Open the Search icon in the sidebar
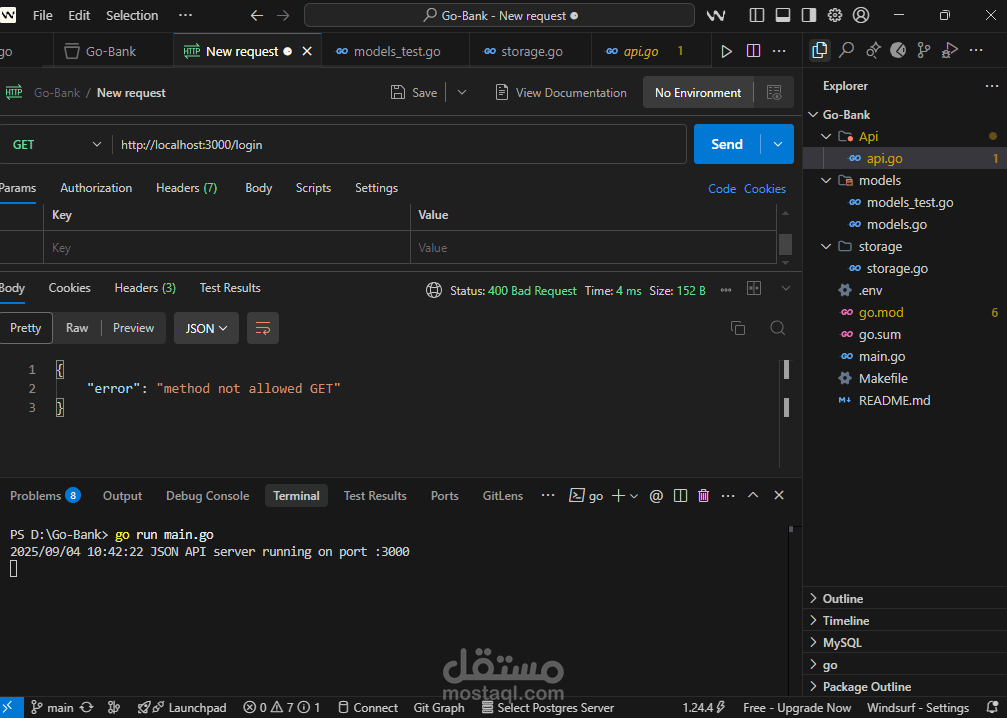This screenshot has height=718, width=1007. (x=846, y=50)
